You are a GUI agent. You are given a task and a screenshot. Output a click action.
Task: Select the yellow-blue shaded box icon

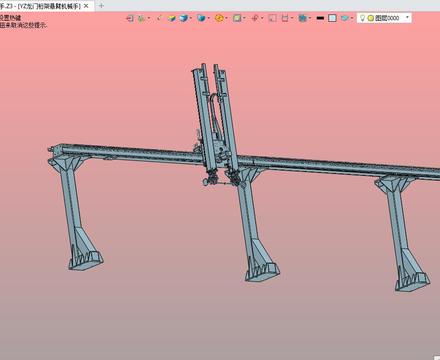pos(172,18)
